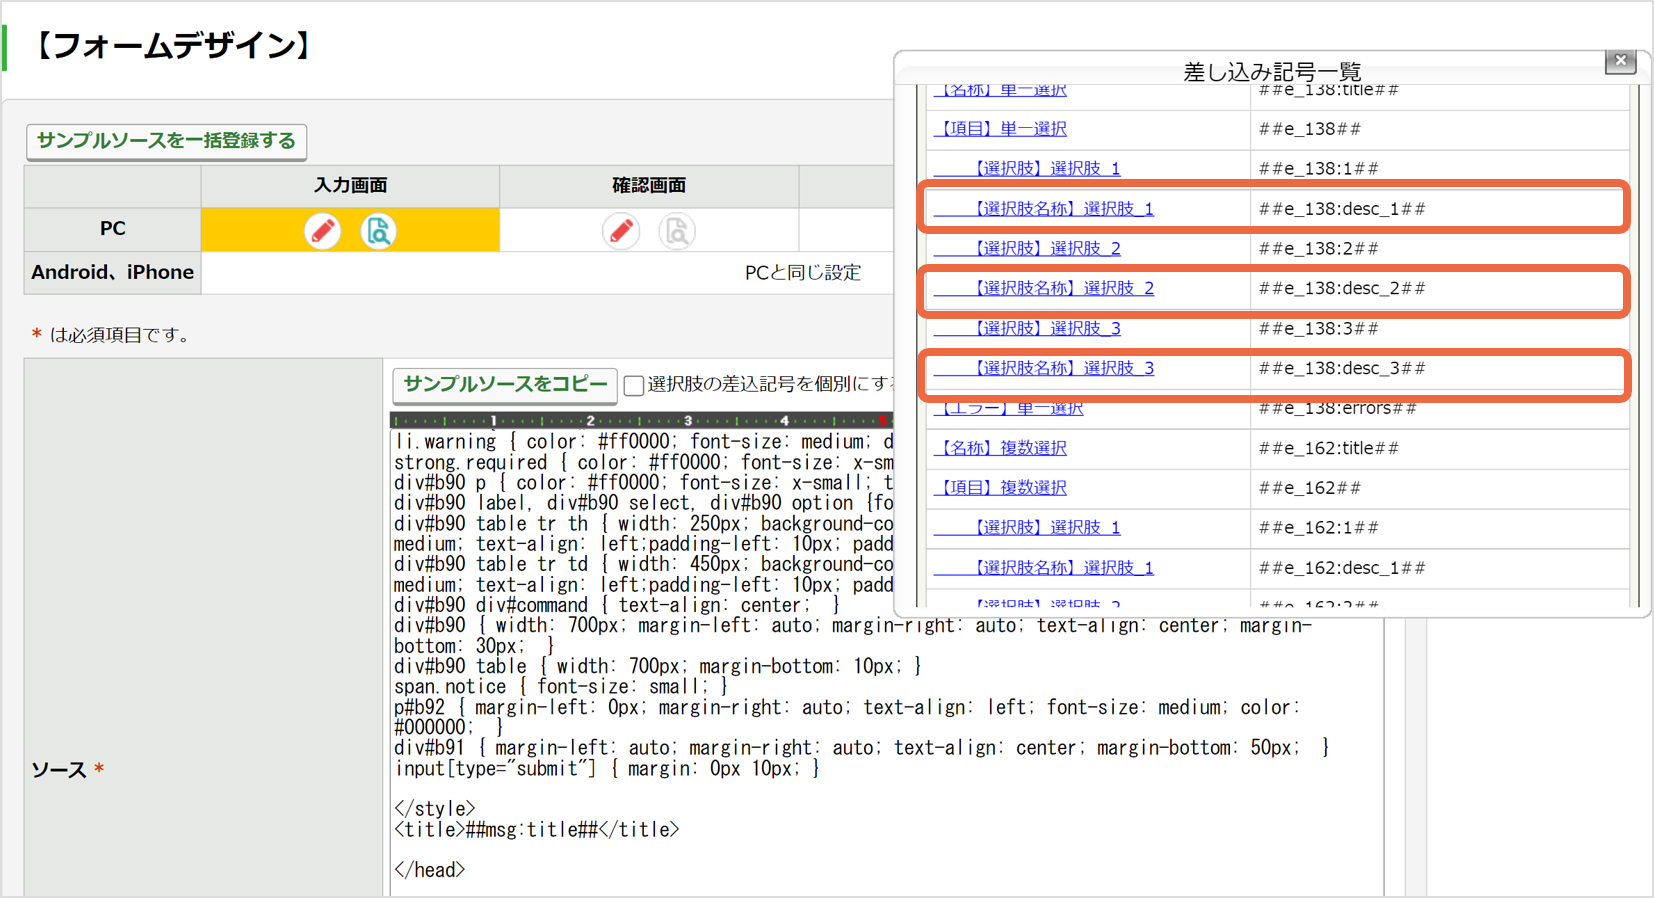Open 【選択肢】選択肢_1 link for e_162
This screenshot has height=898, width=1654.
click(1027, 527)
